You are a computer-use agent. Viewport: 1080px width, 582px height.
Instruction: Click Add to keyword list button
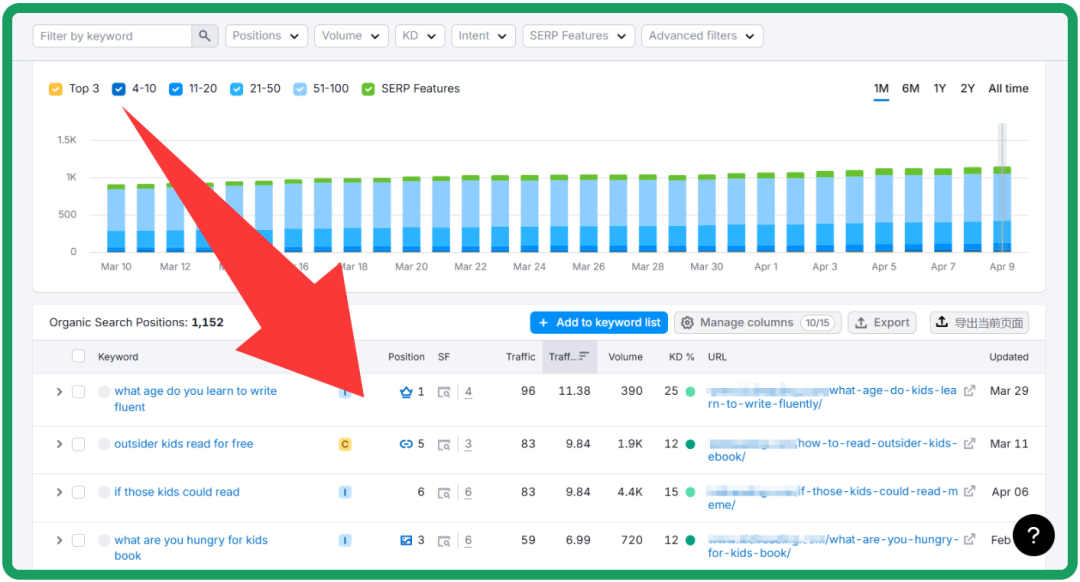(x=598, y=323)
